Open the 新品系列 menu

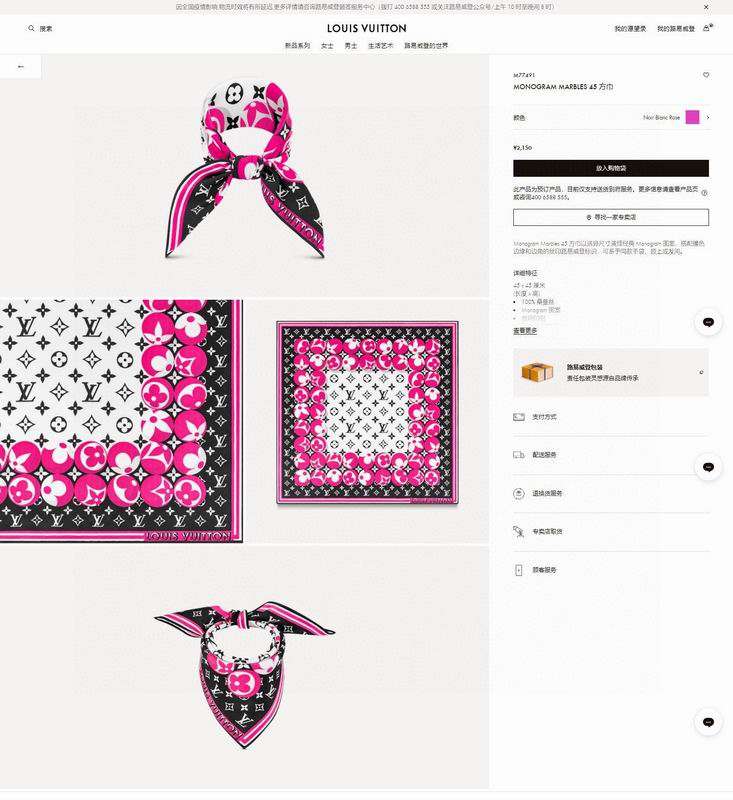pyautogui.click(x=297, y=45)
